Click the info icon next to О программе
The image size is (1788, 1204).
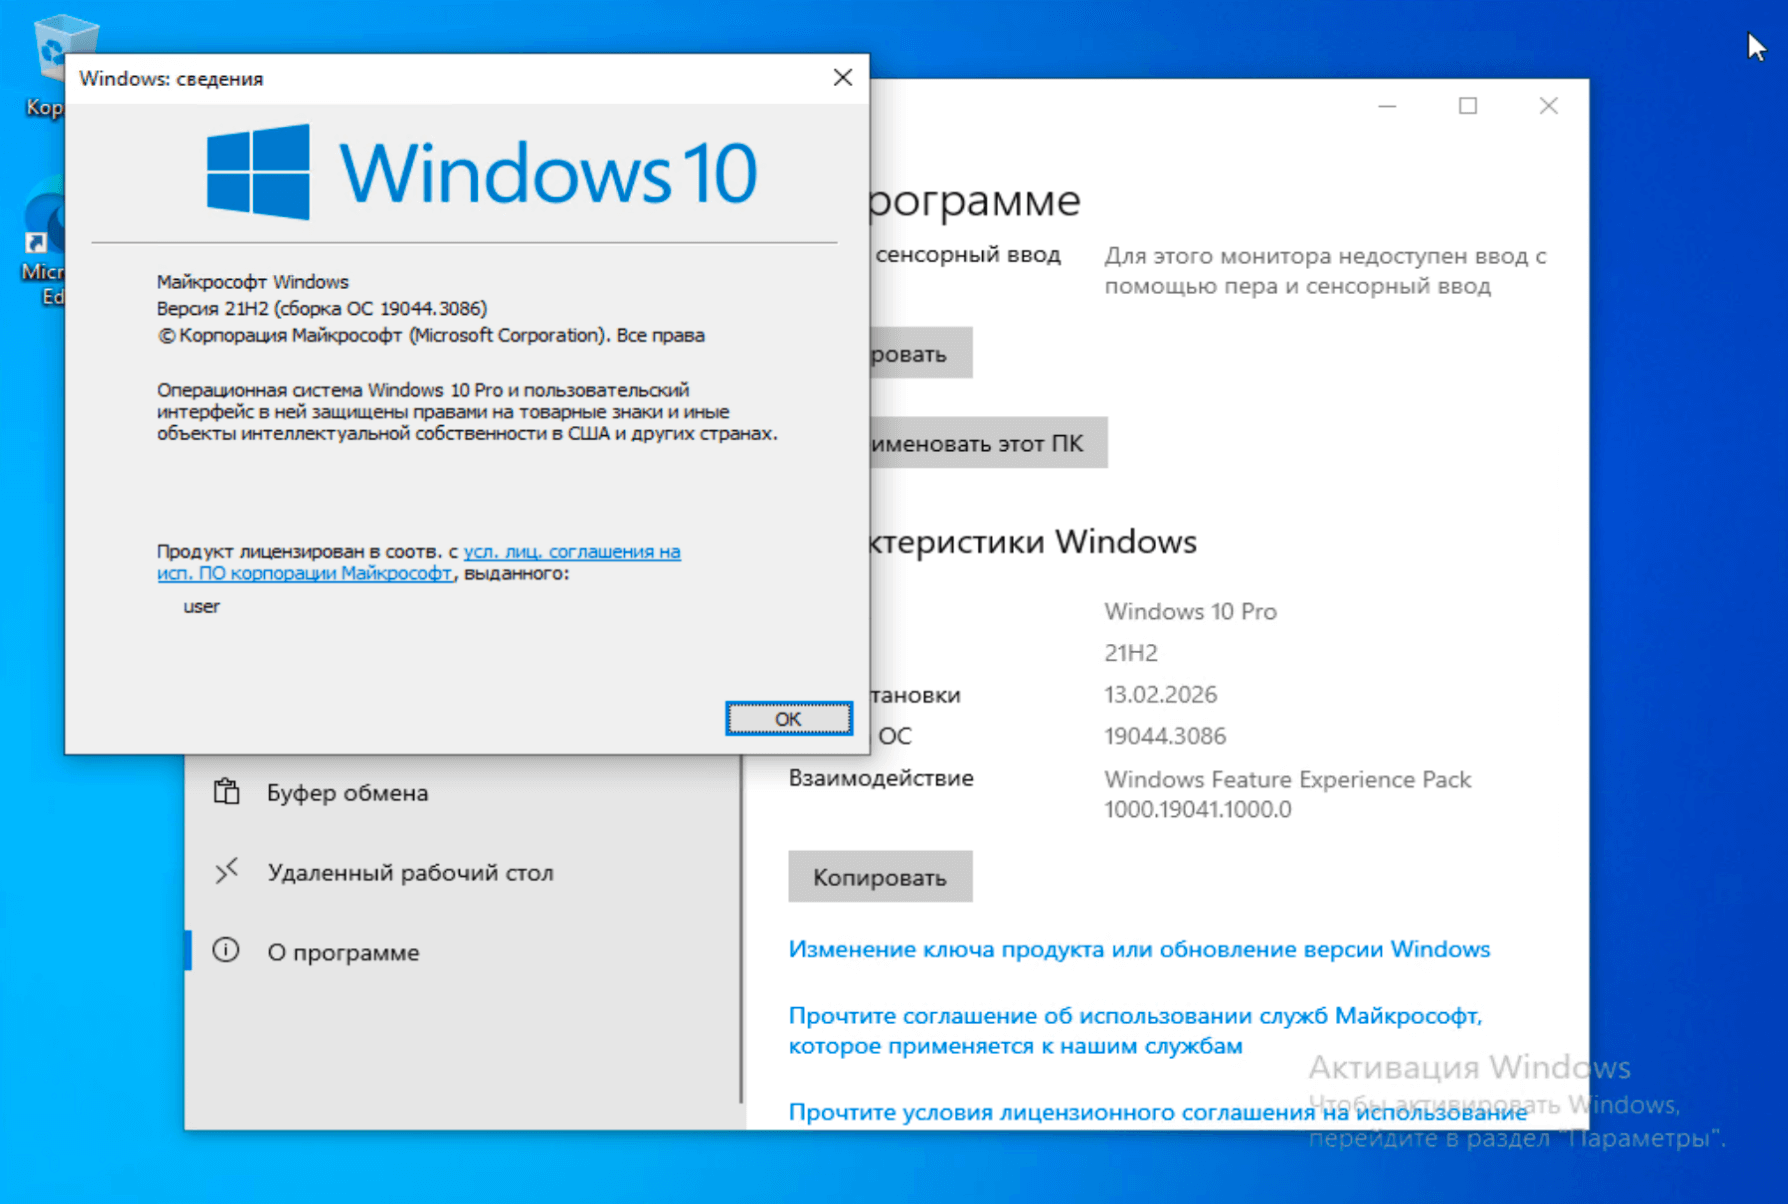point(226,951)
